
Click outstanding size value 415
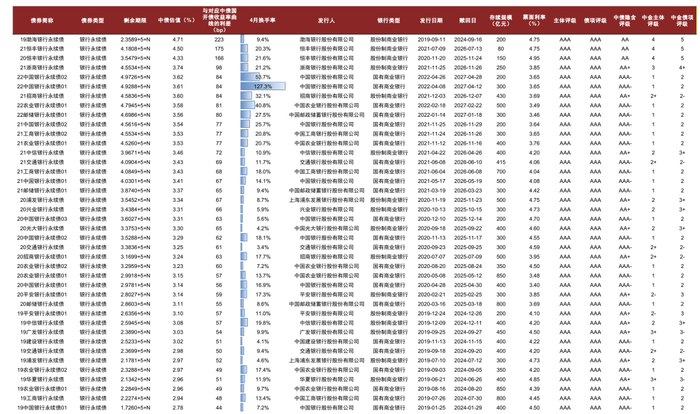click(x=501, y=162)
